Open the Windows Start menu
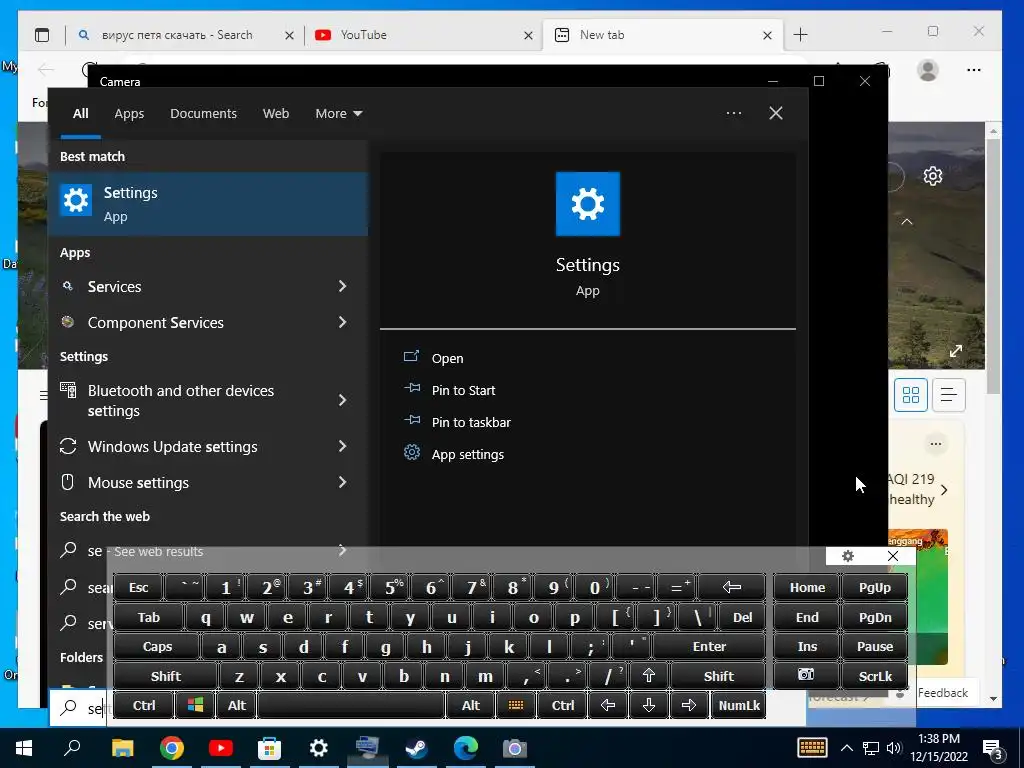Viewport: 1024px width, 768px height. [x=24, y=748]
